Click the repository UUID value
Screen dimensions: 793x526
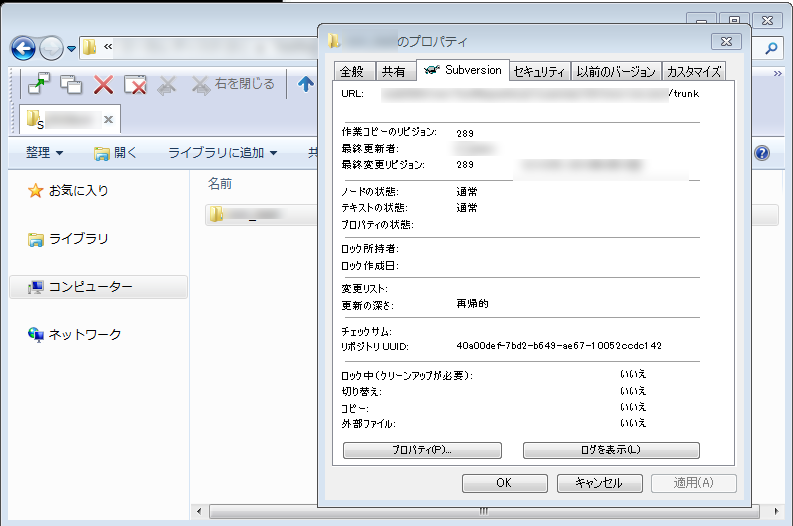(559, 346)
